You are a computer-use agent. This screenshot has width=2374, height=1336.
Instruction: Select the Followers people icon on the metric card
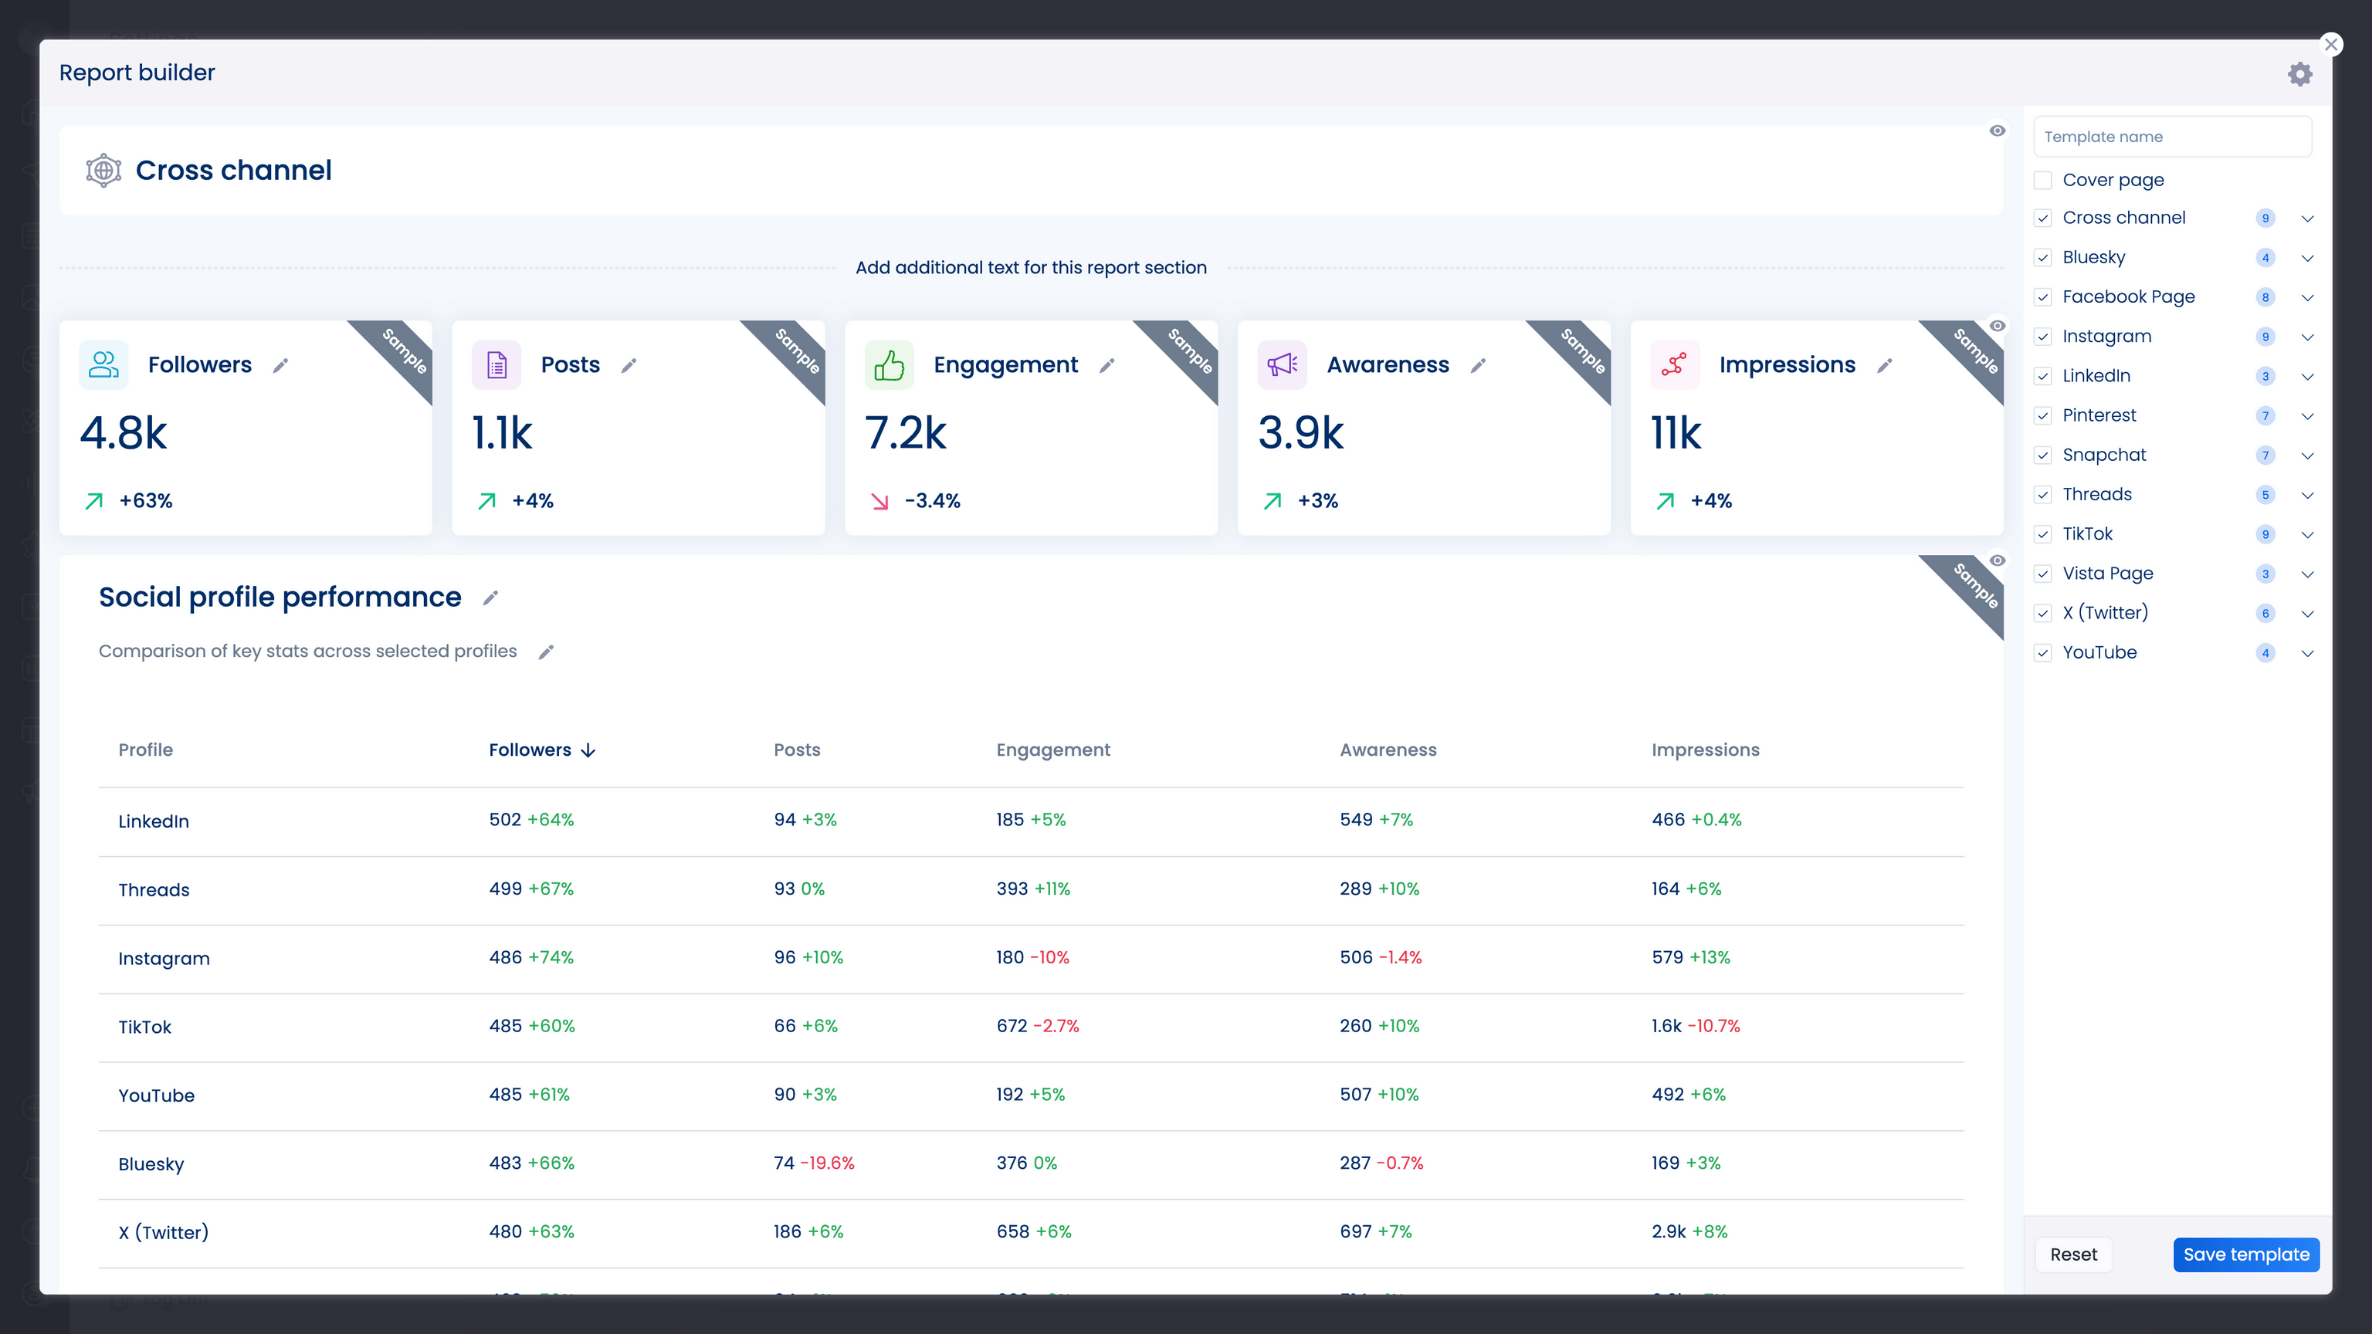pyautogui.click(x=103, y=364)
